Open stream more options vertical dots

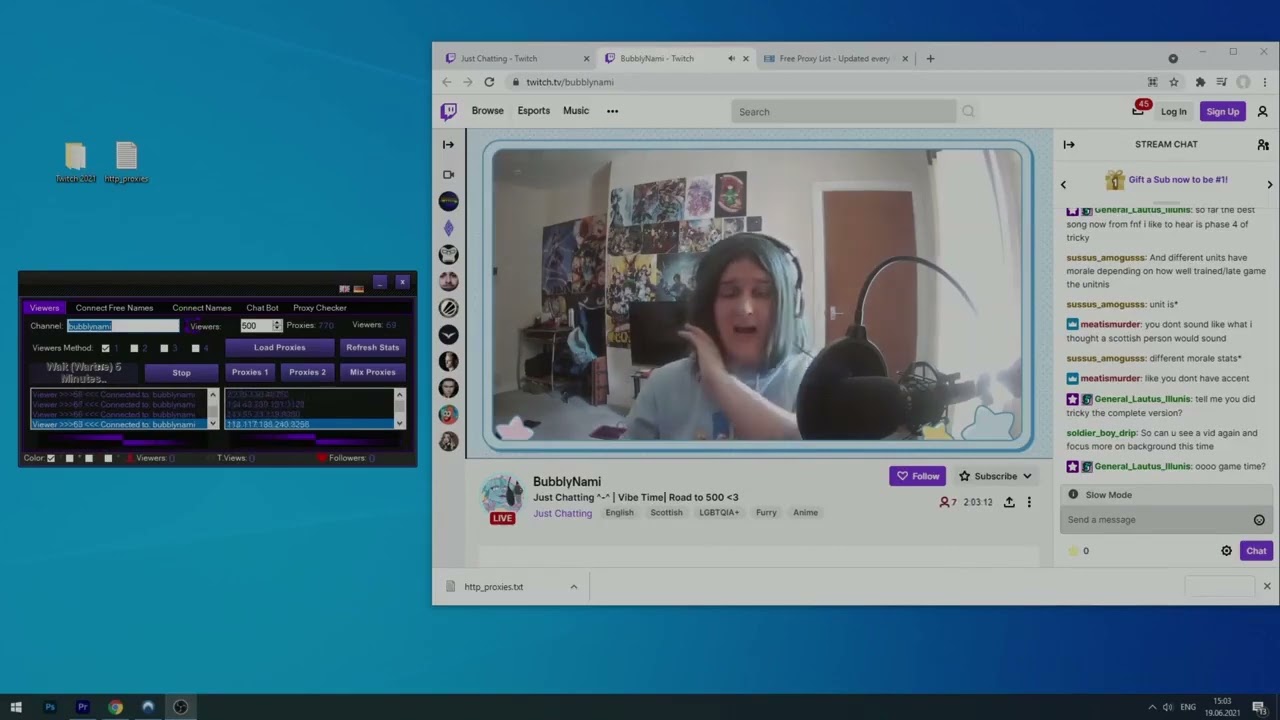[x=1029, y=502]
